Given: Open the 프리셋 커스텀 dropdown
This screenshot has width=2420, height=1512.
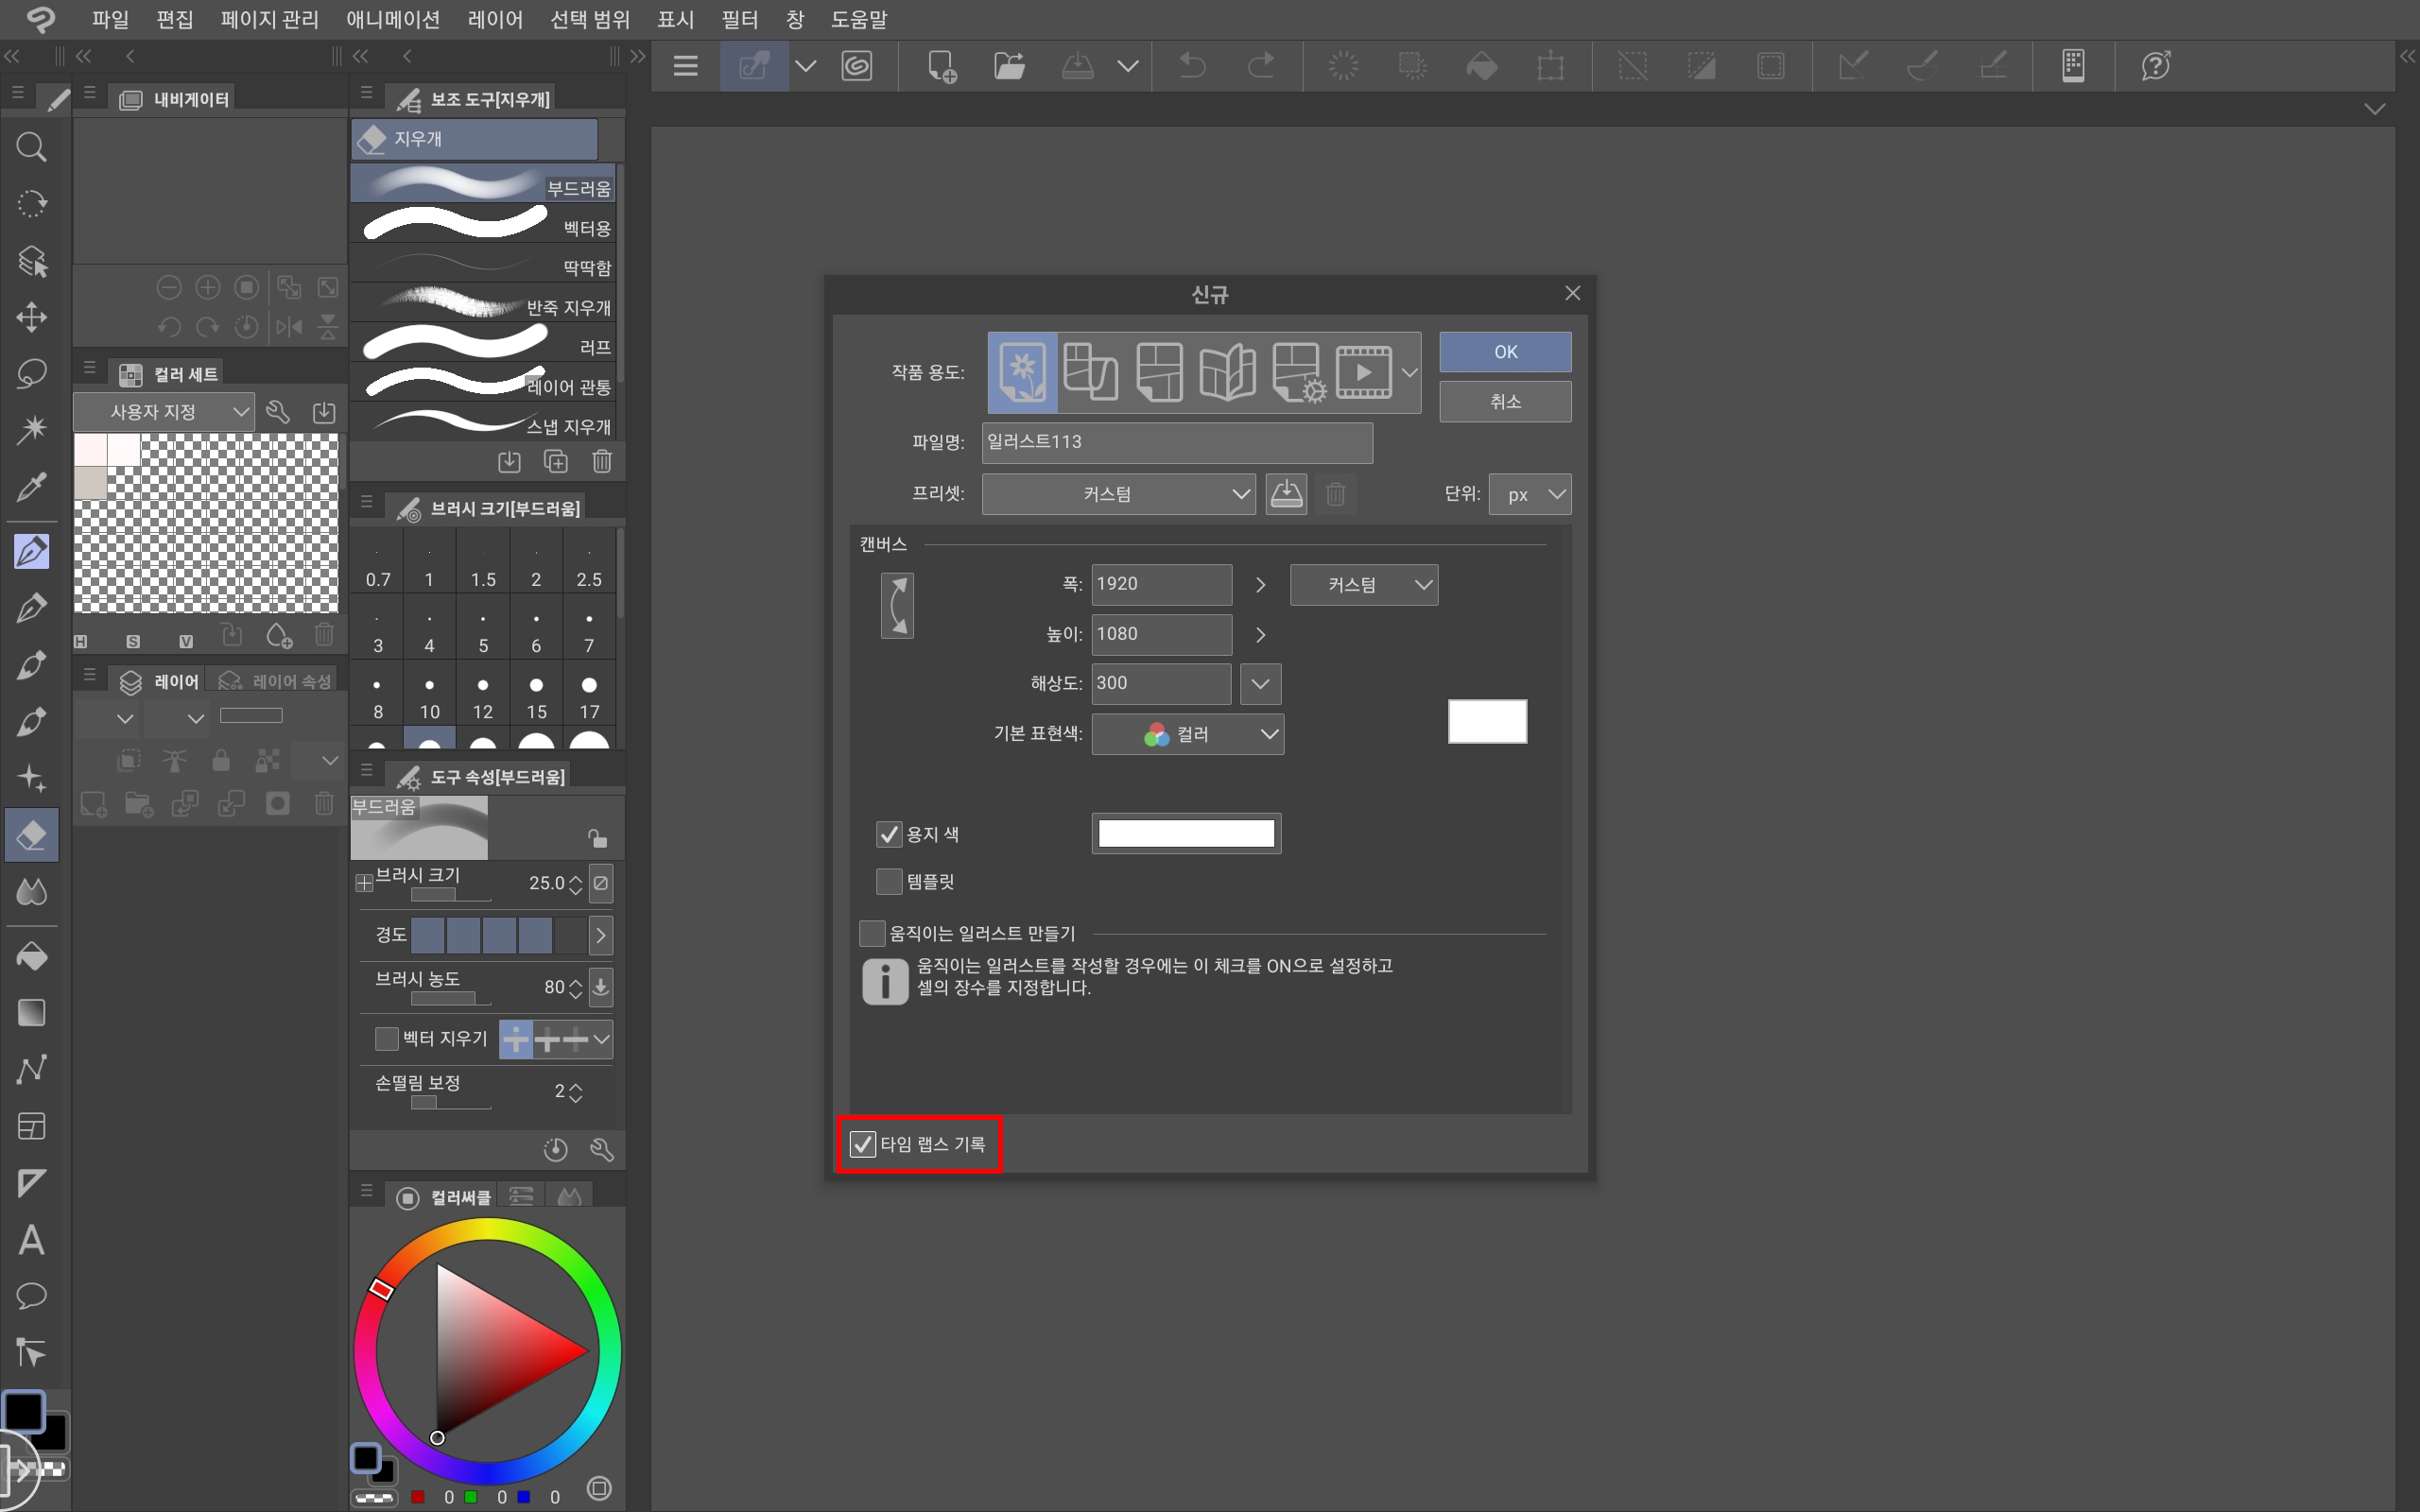Looking at the screenshot, I should (x=1118, y=494).
